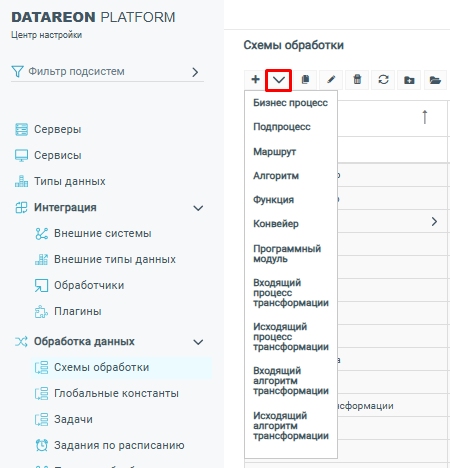Viewport: 450px width, 468px height.
Task: Select Бизнес процесс from the dropdown menu
Action: [x=291, y=103]
